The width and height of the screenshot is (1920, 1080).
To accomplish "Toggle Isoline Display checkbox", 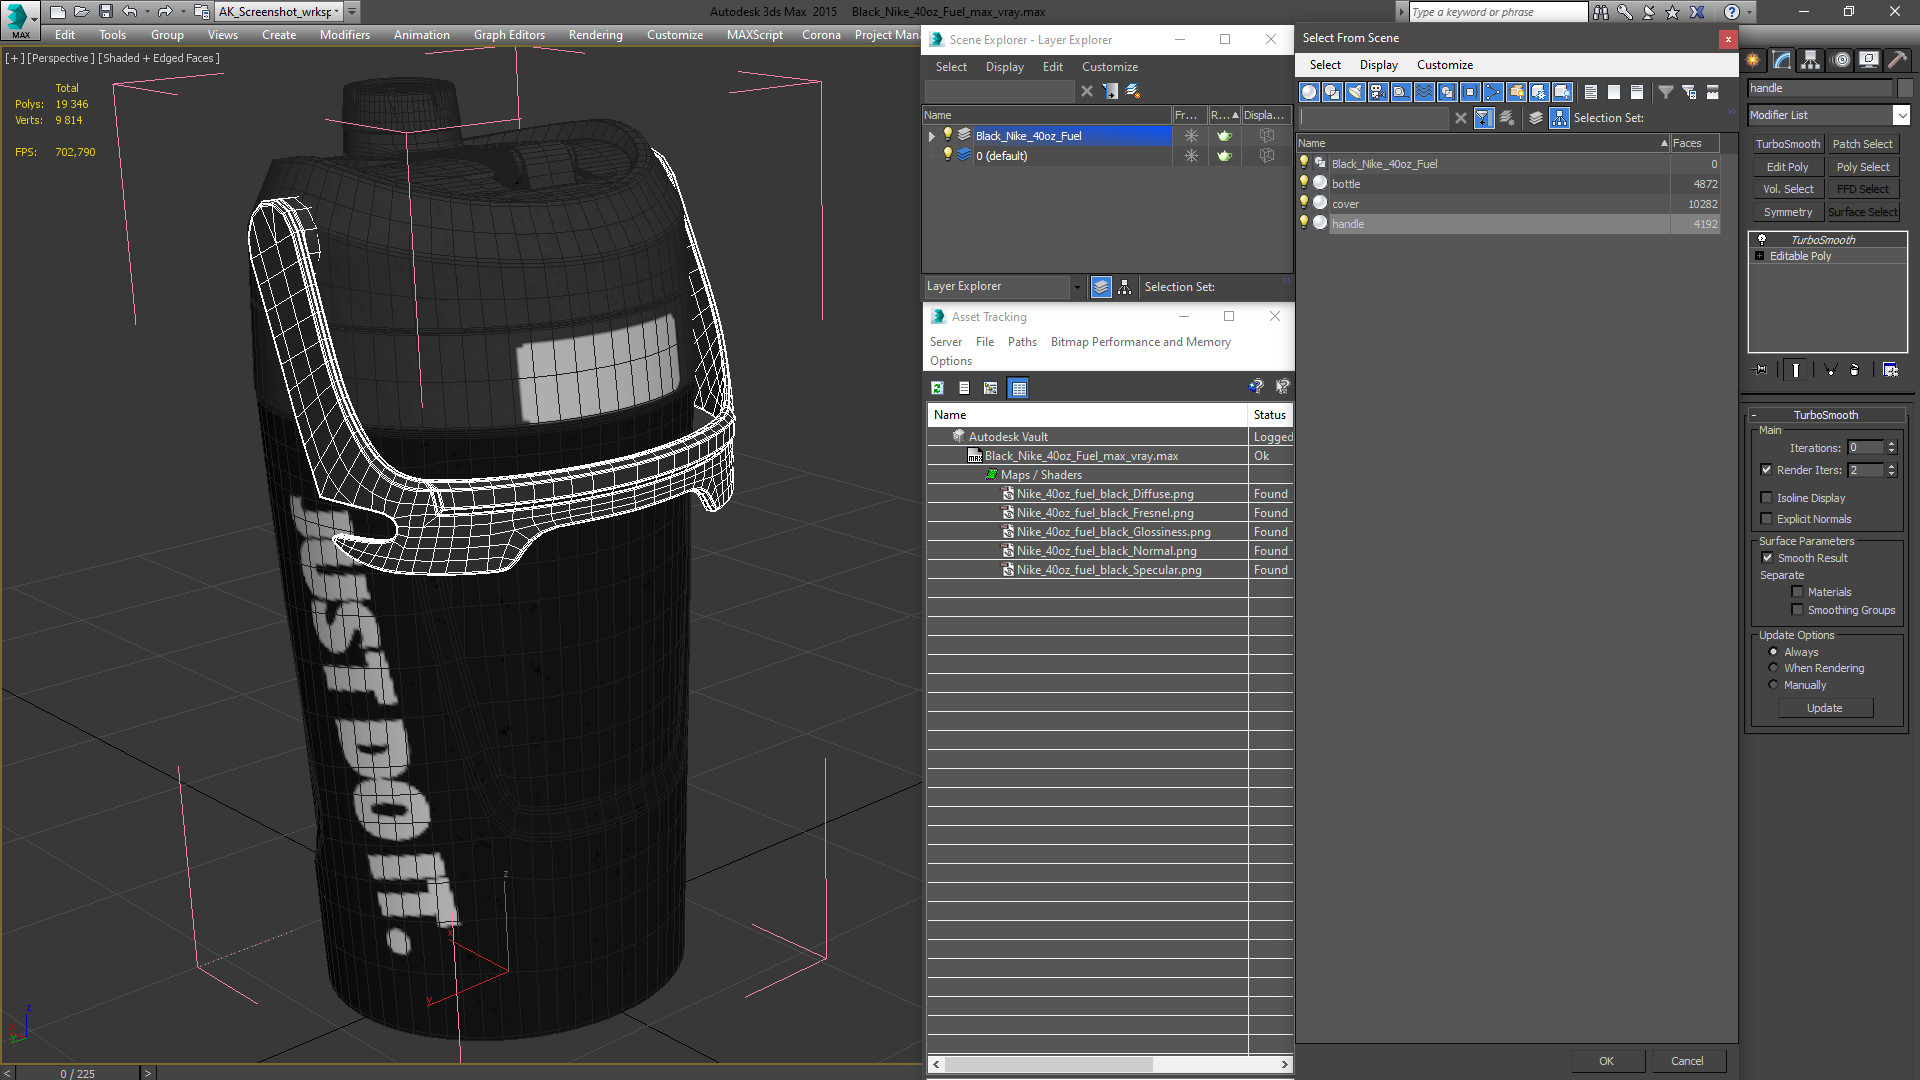I will click(1766, 498).
